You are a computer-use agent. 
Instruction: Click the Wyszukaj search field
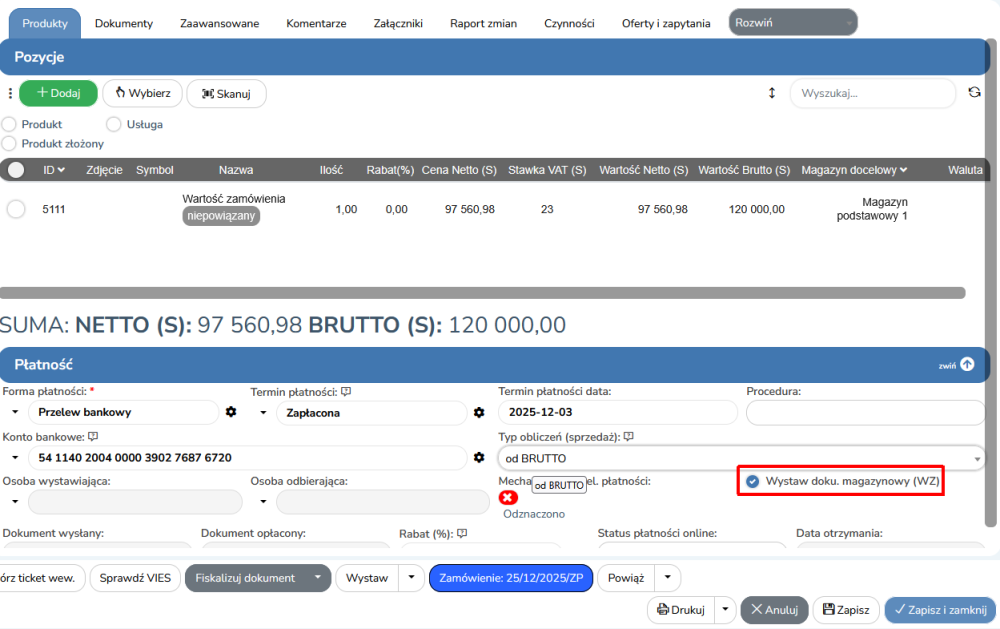click(x=872, y=93)
